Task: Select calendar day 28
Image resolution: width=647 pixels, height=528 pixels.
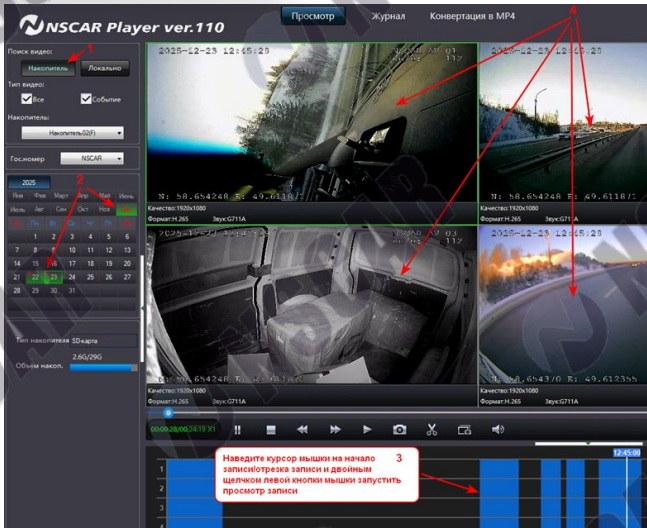Action: pos(17,290)
